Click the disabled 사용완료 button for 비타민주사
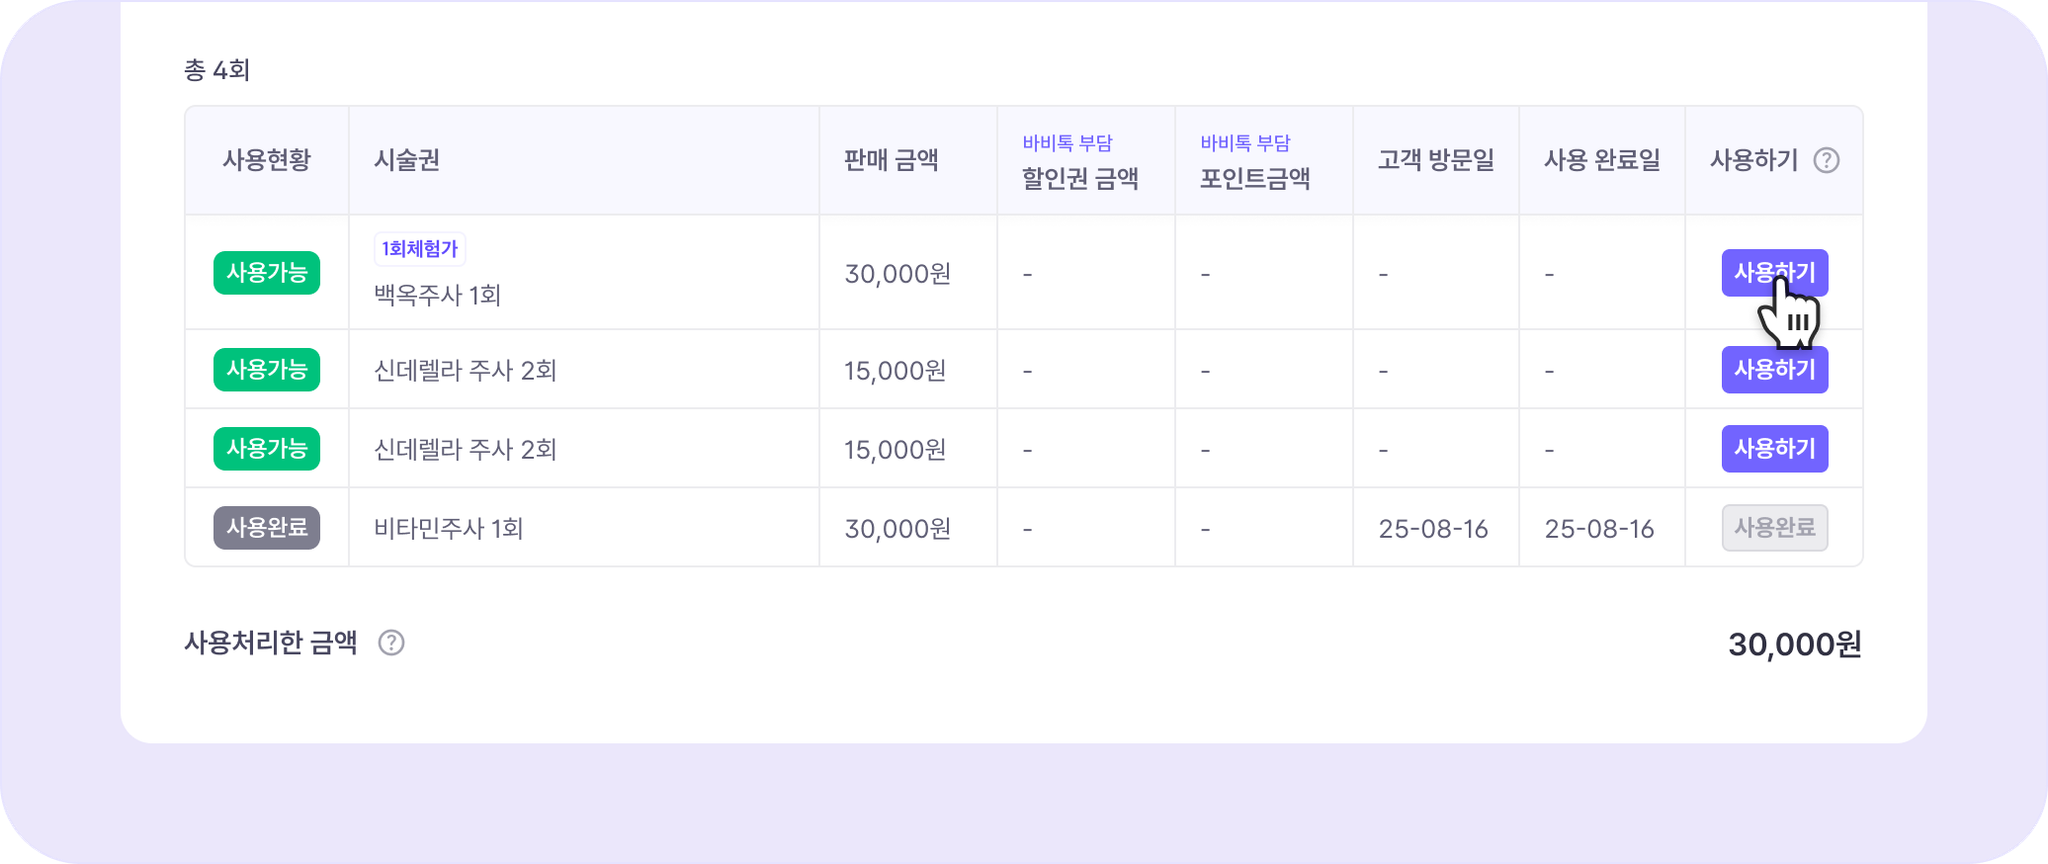Screen dimensions: 2048x864 [x=1774, y=528]
